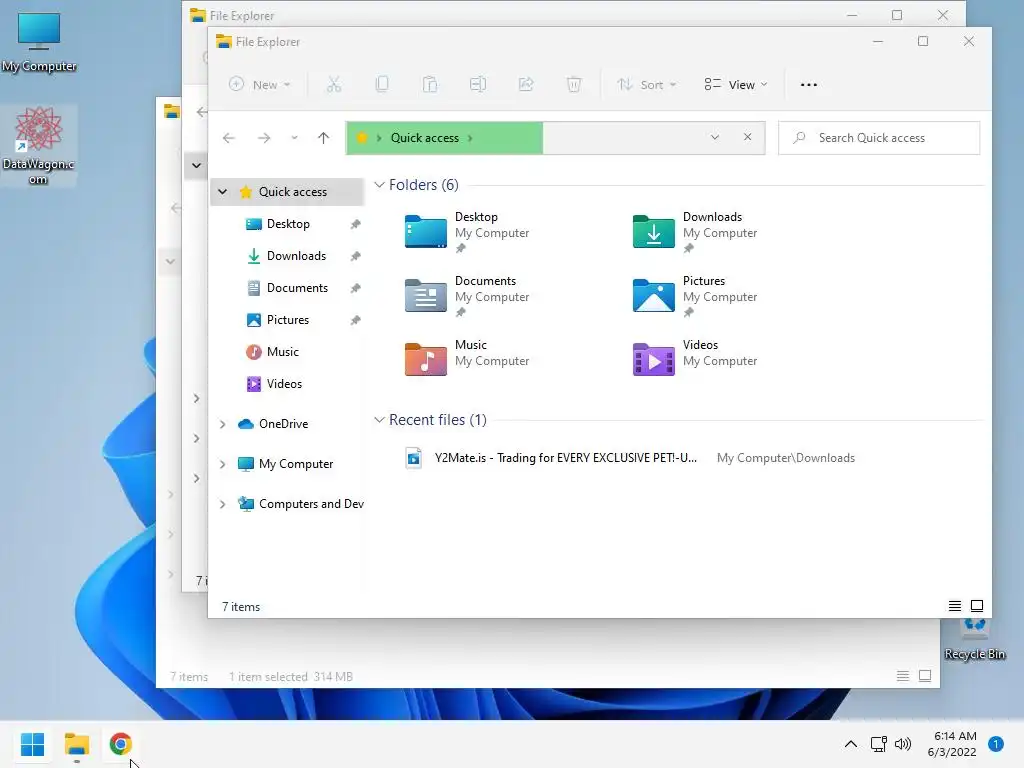Viewport: 1024px width, 768px height.
Task: Expand the My Computer tree node
Action: point(223,464)
